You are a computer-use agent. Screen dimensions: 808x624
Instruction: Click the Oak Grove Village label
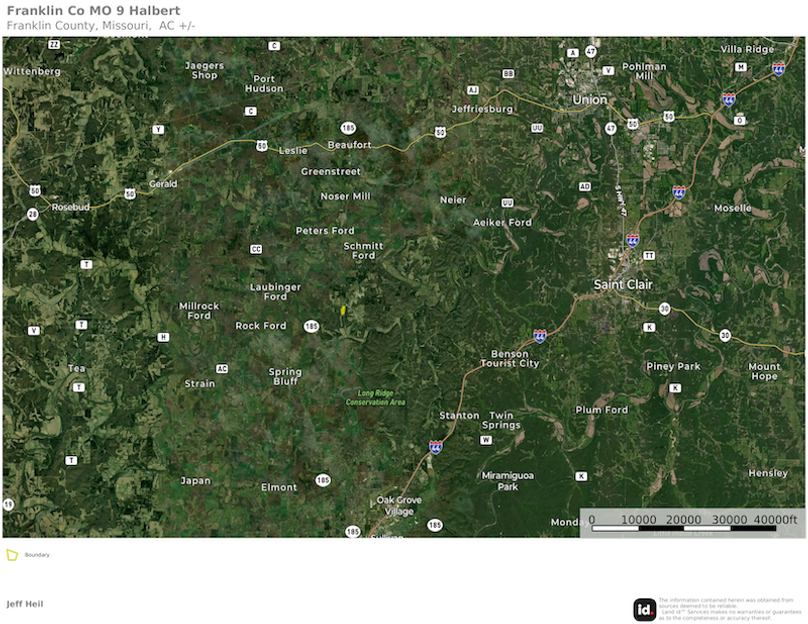point(399,505)
